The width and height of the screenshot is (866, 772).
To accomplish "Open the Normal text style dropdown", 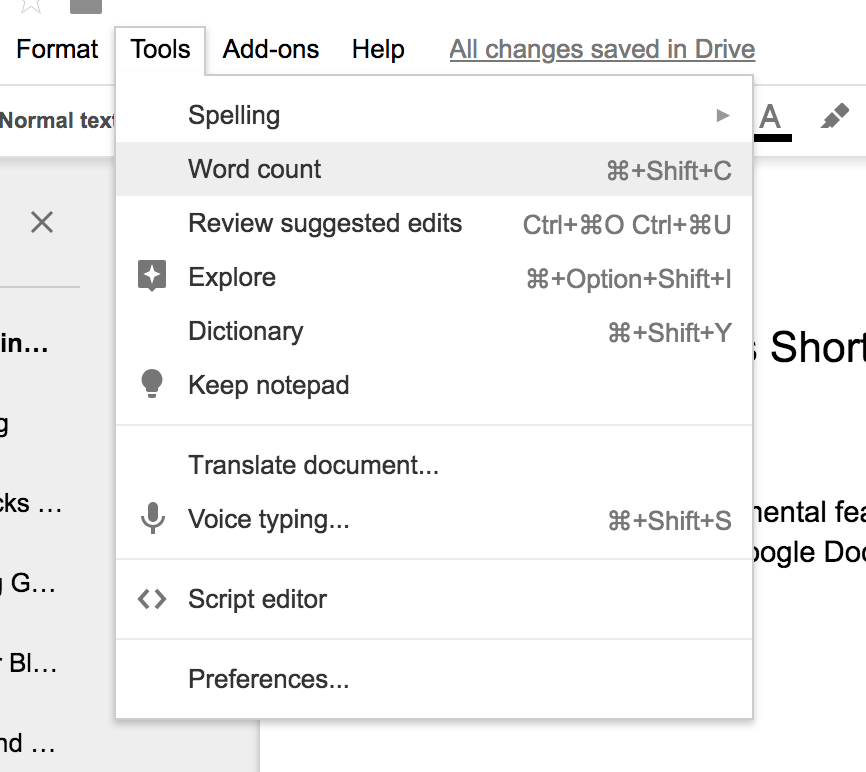I will click(x=56, y=121).
